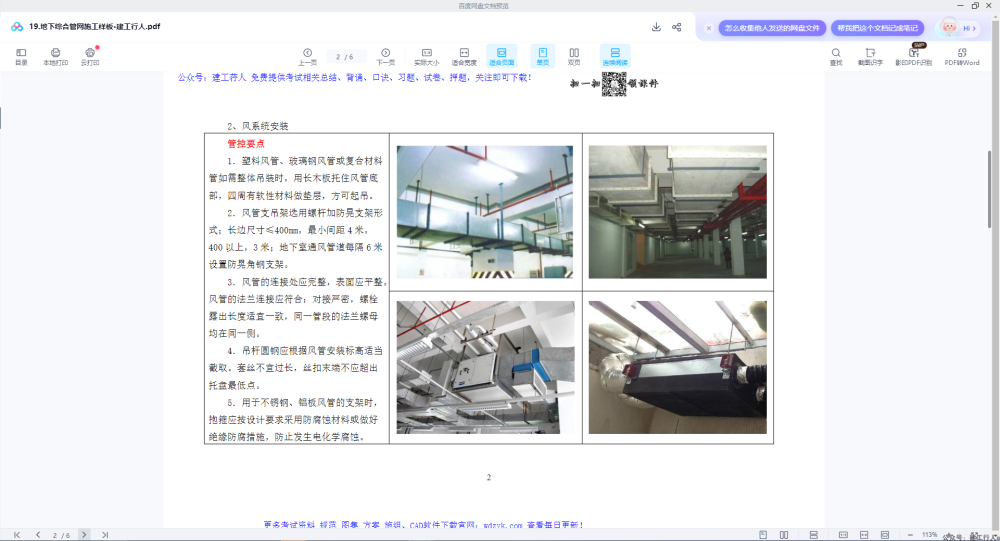The image size is (1000, 541).
Task: Open the 查找 search tool
Action: [x=835, y=56]
